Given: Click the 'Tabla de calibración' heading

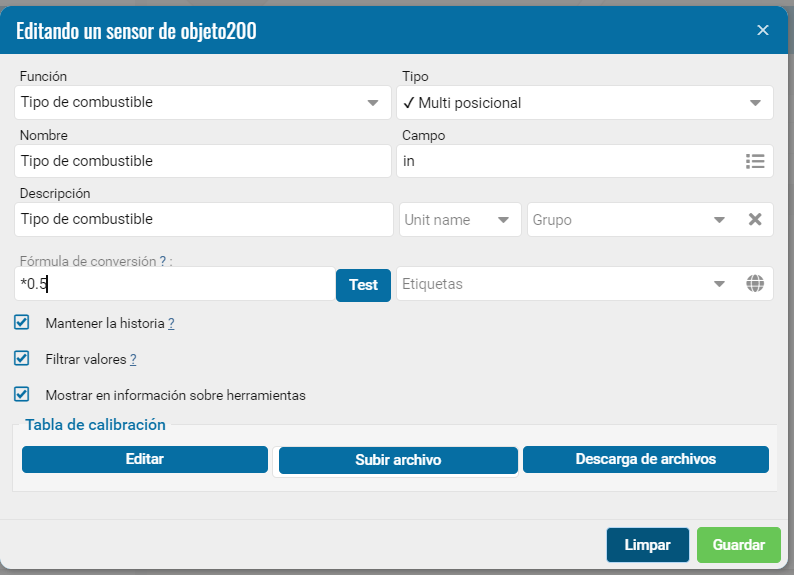Looking at the screenshot, I should point(95,425).
